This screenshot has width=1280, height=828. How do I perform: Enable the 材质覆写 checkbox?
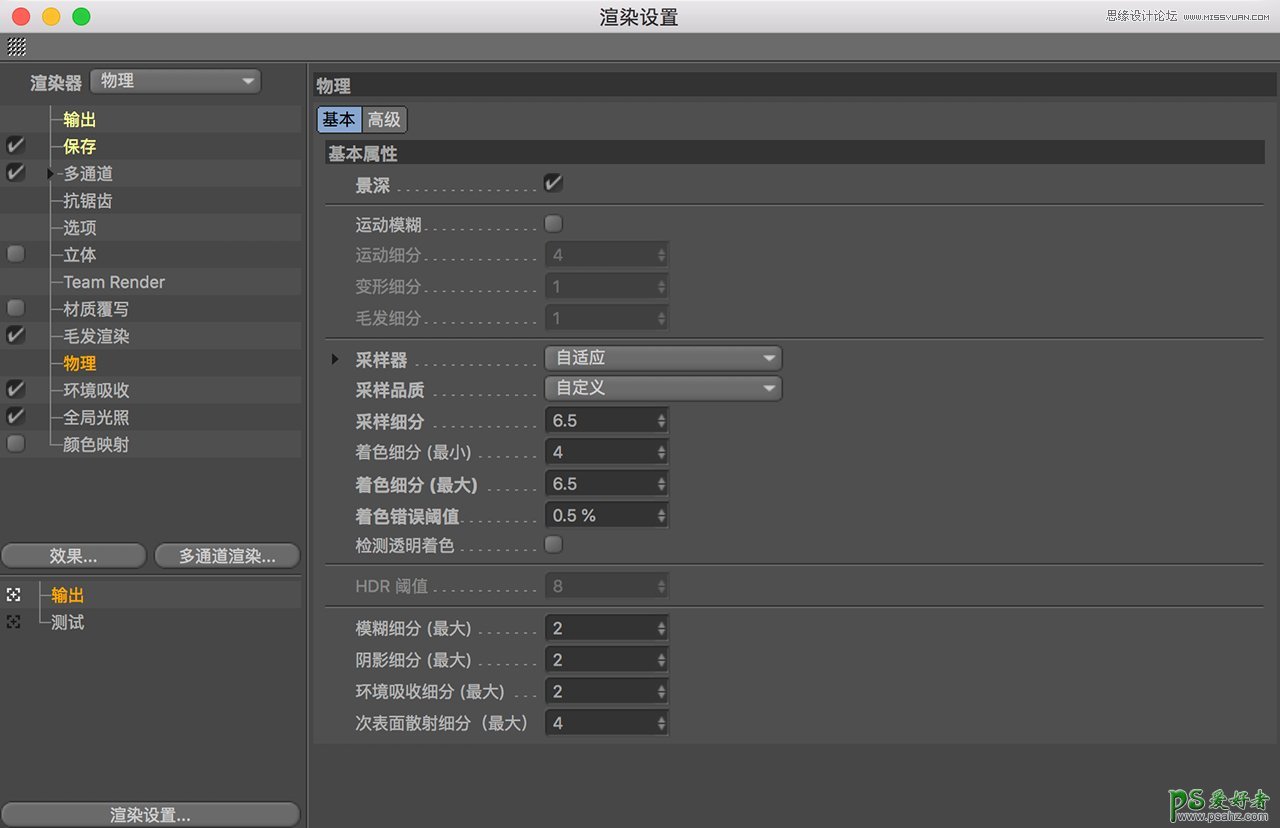point(15,308)
